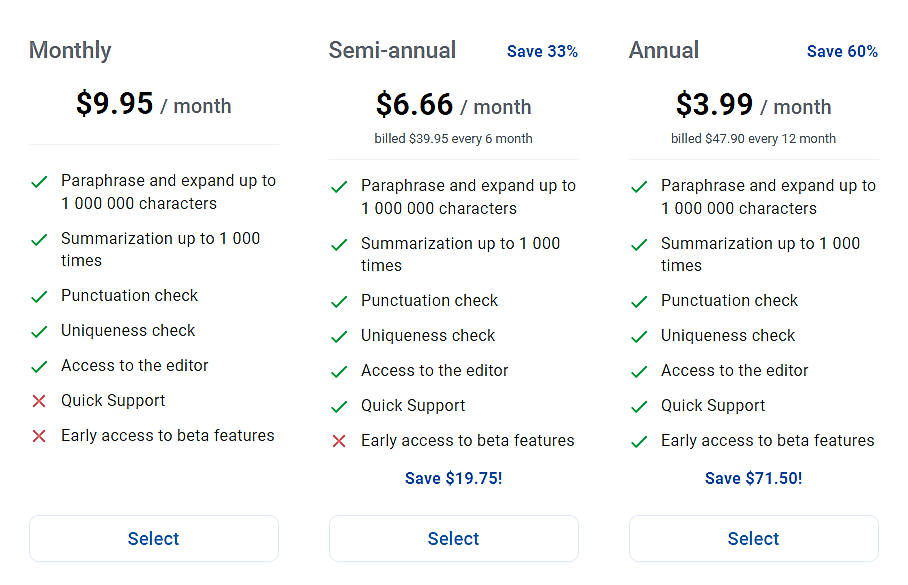Click the checkmark next to Quick Support on Annual
Screen dimensions: 908x585
coord(639,405)
